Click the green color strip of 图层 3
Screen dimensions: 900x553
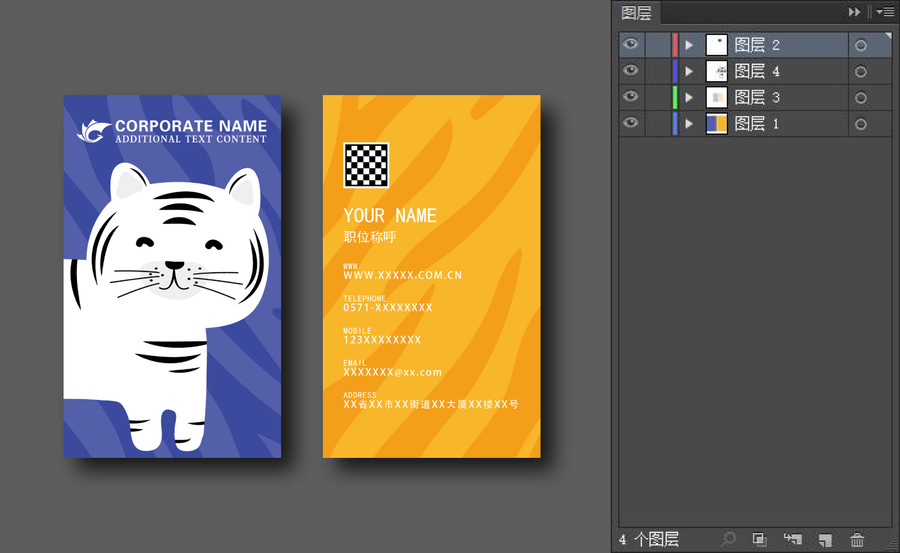point(675,97)
